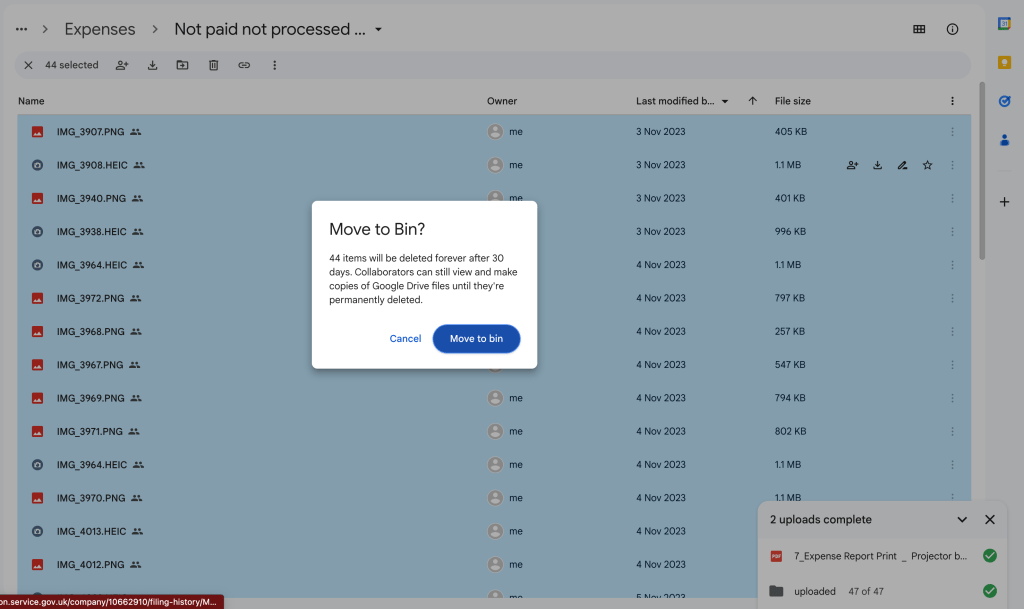Clear the 44 selected items with X

pyautogui.click(x=28, y=65)
